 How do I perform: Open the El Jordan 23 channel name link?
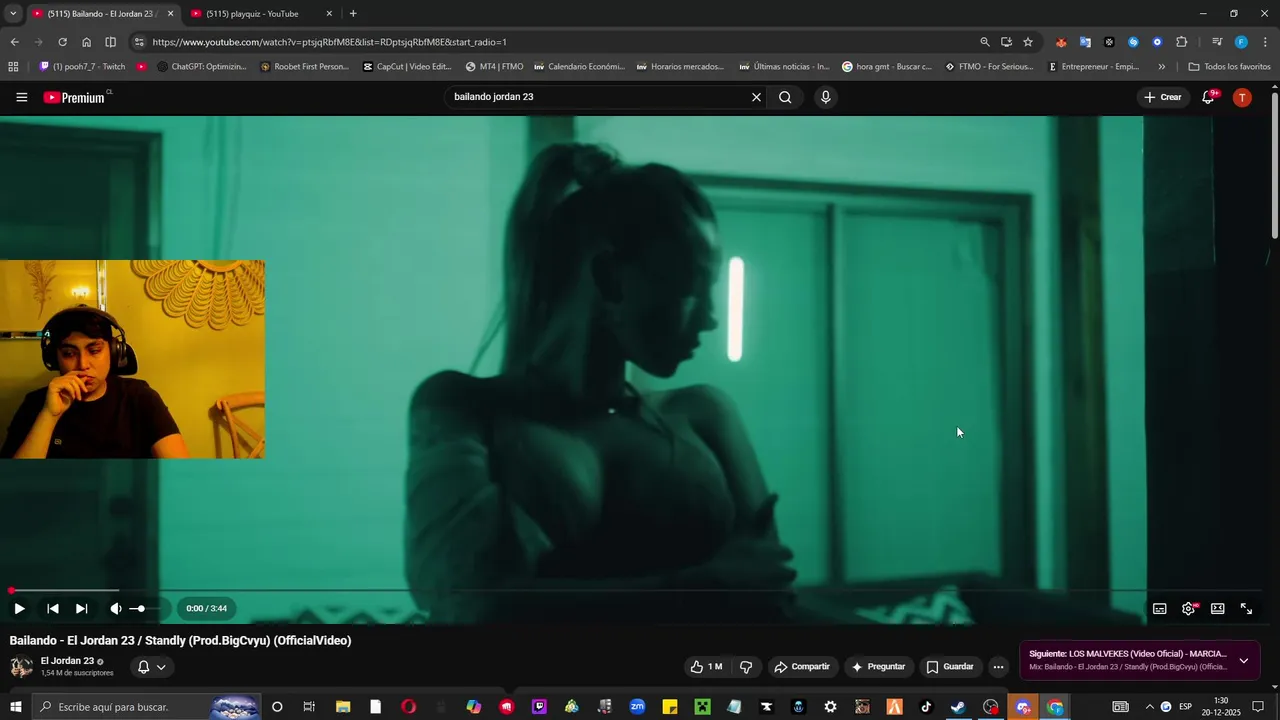[x=67, y=661]
